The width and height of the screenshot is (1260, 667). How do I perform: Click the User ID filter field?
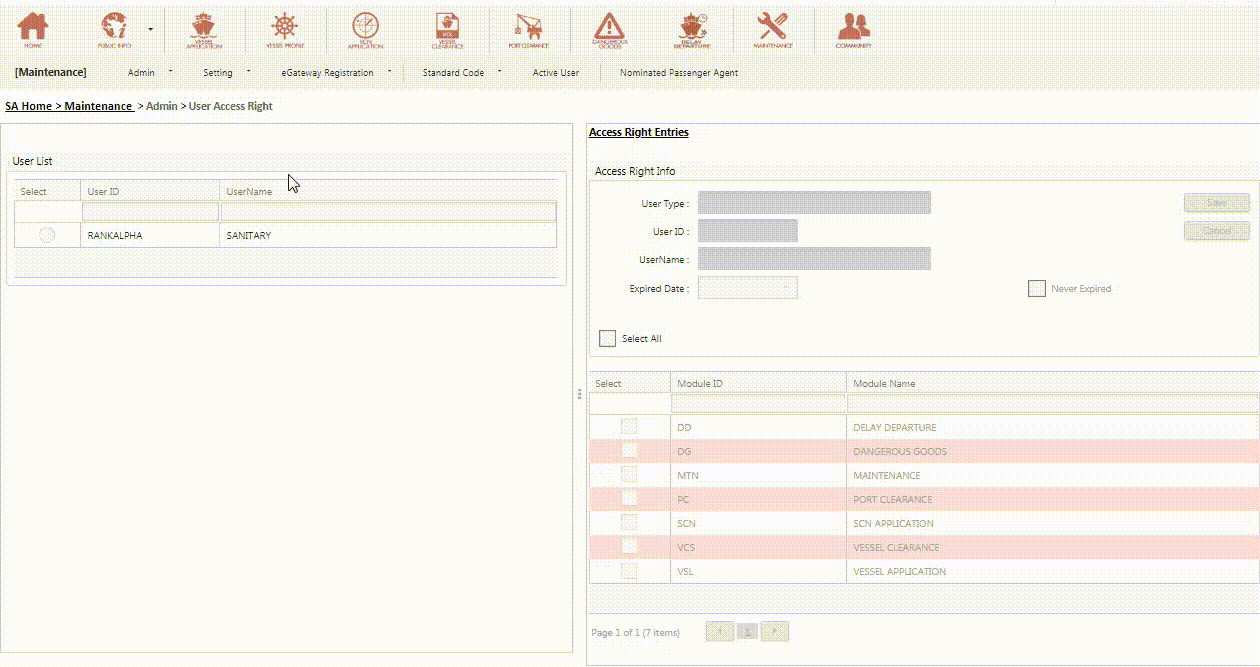pos(150,212)
